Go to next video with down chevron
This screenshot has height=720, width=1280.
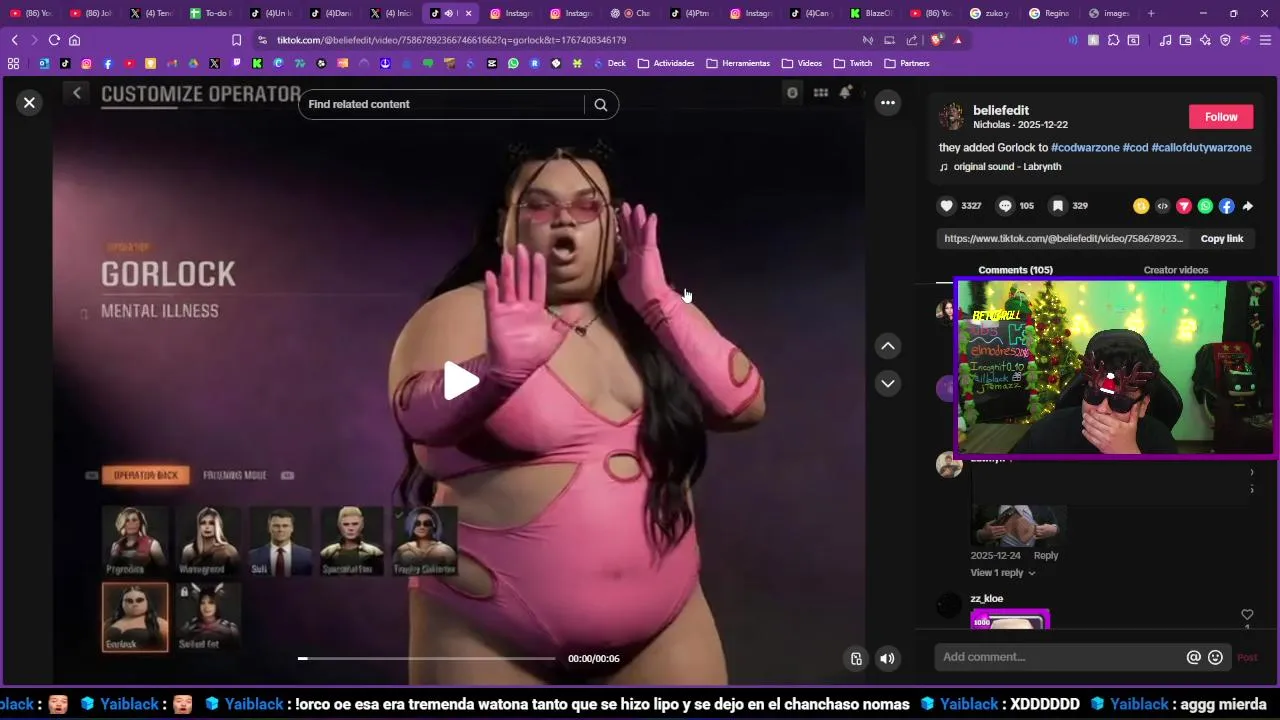(887, 383)
